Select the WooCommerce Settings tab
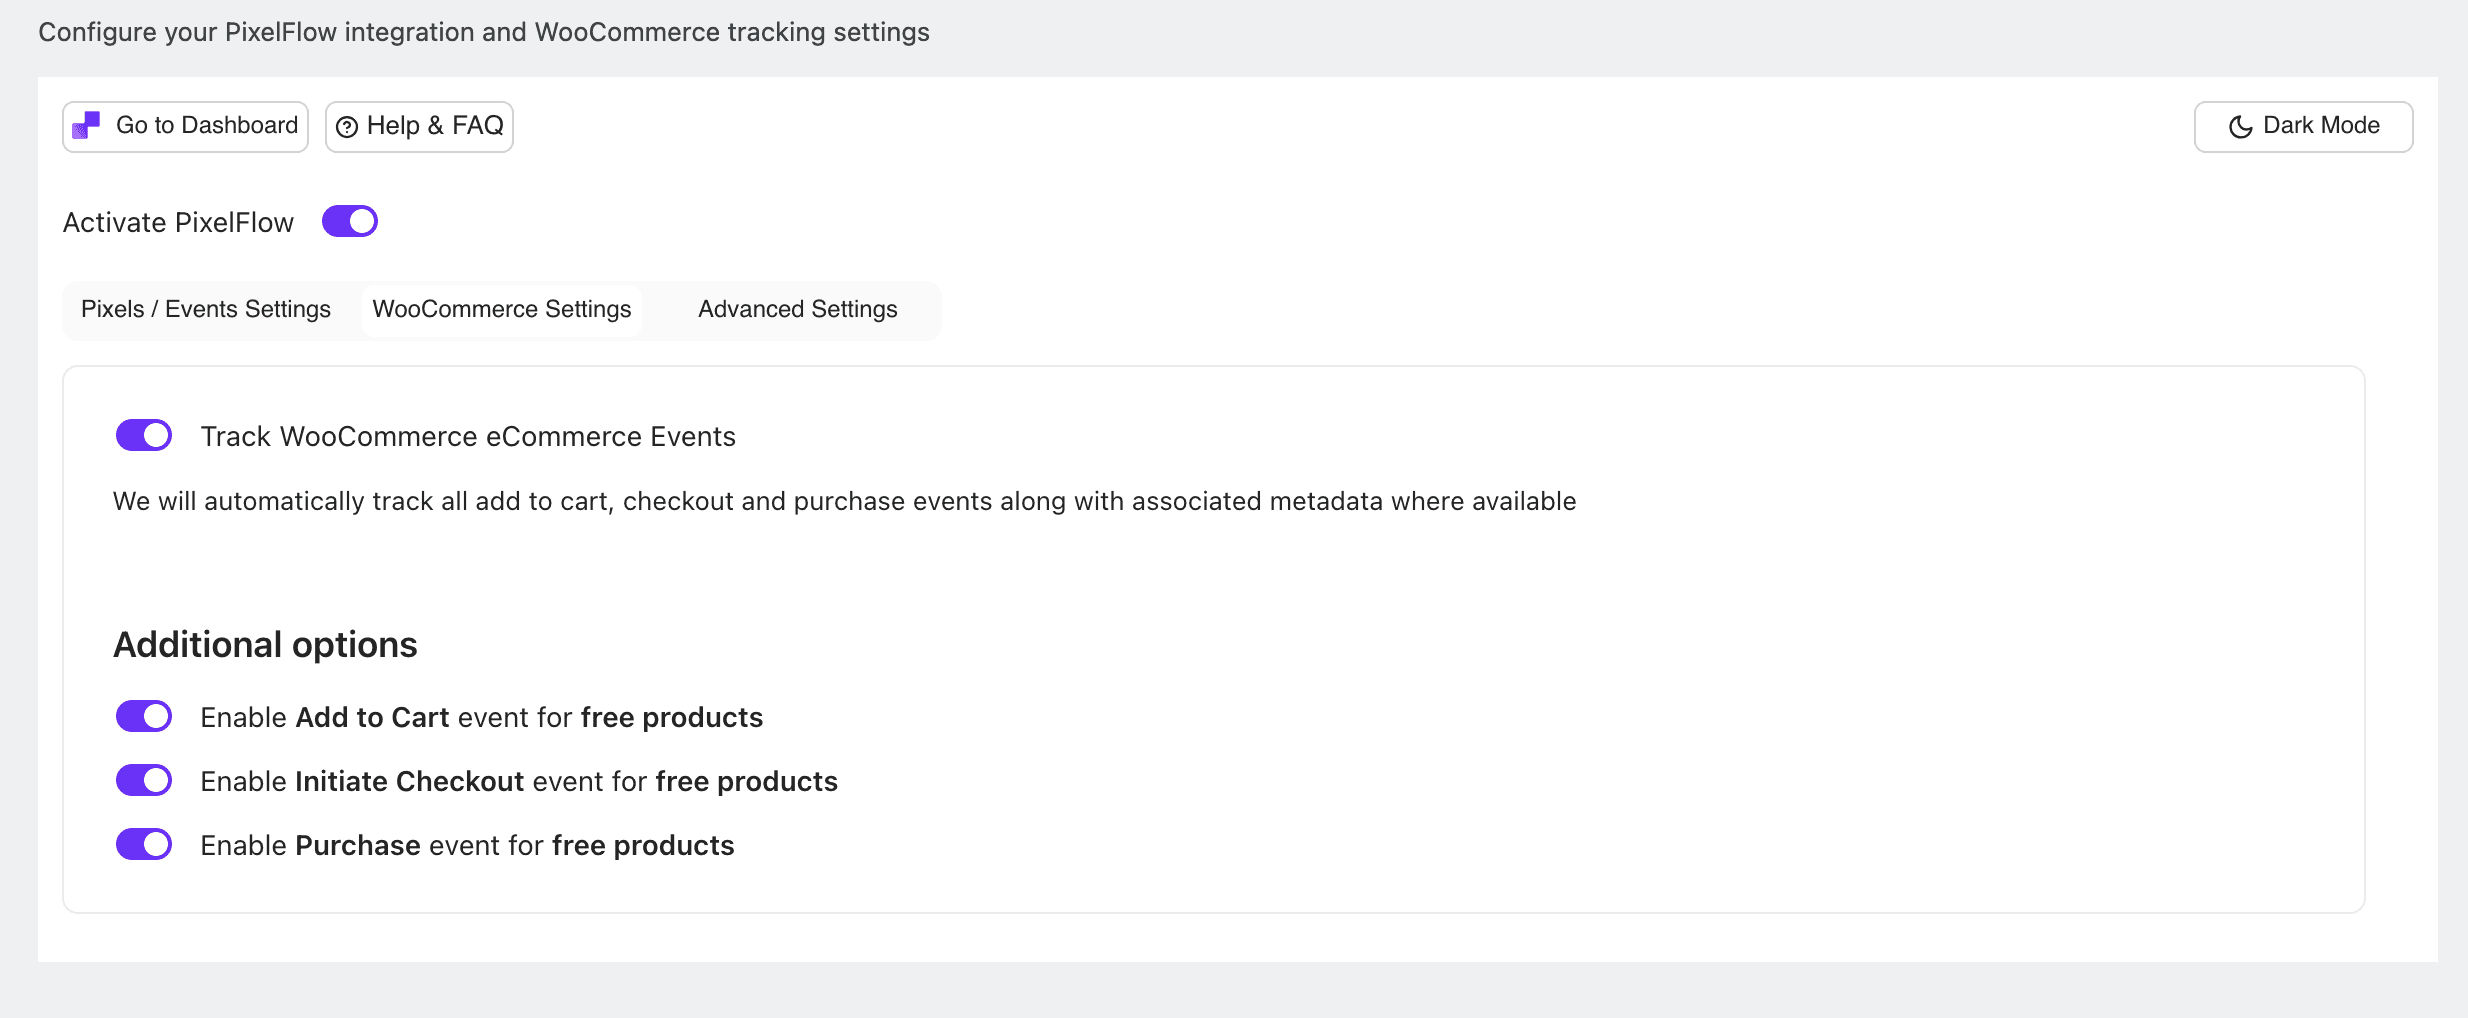2468x1018 pixels. pyautogui.click(x=502, y=309)
